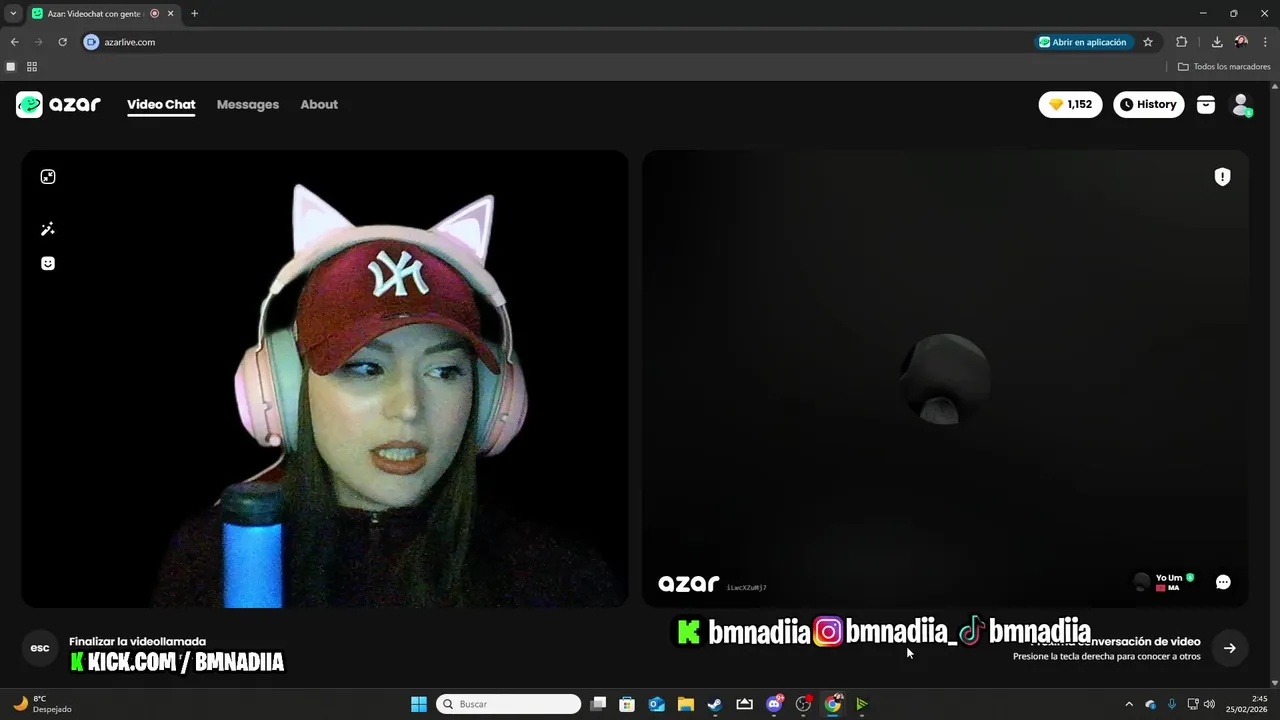Click the Buscar taskbar search box
The height and width of the screenshot is (720, 1280).
click(509, 704)
